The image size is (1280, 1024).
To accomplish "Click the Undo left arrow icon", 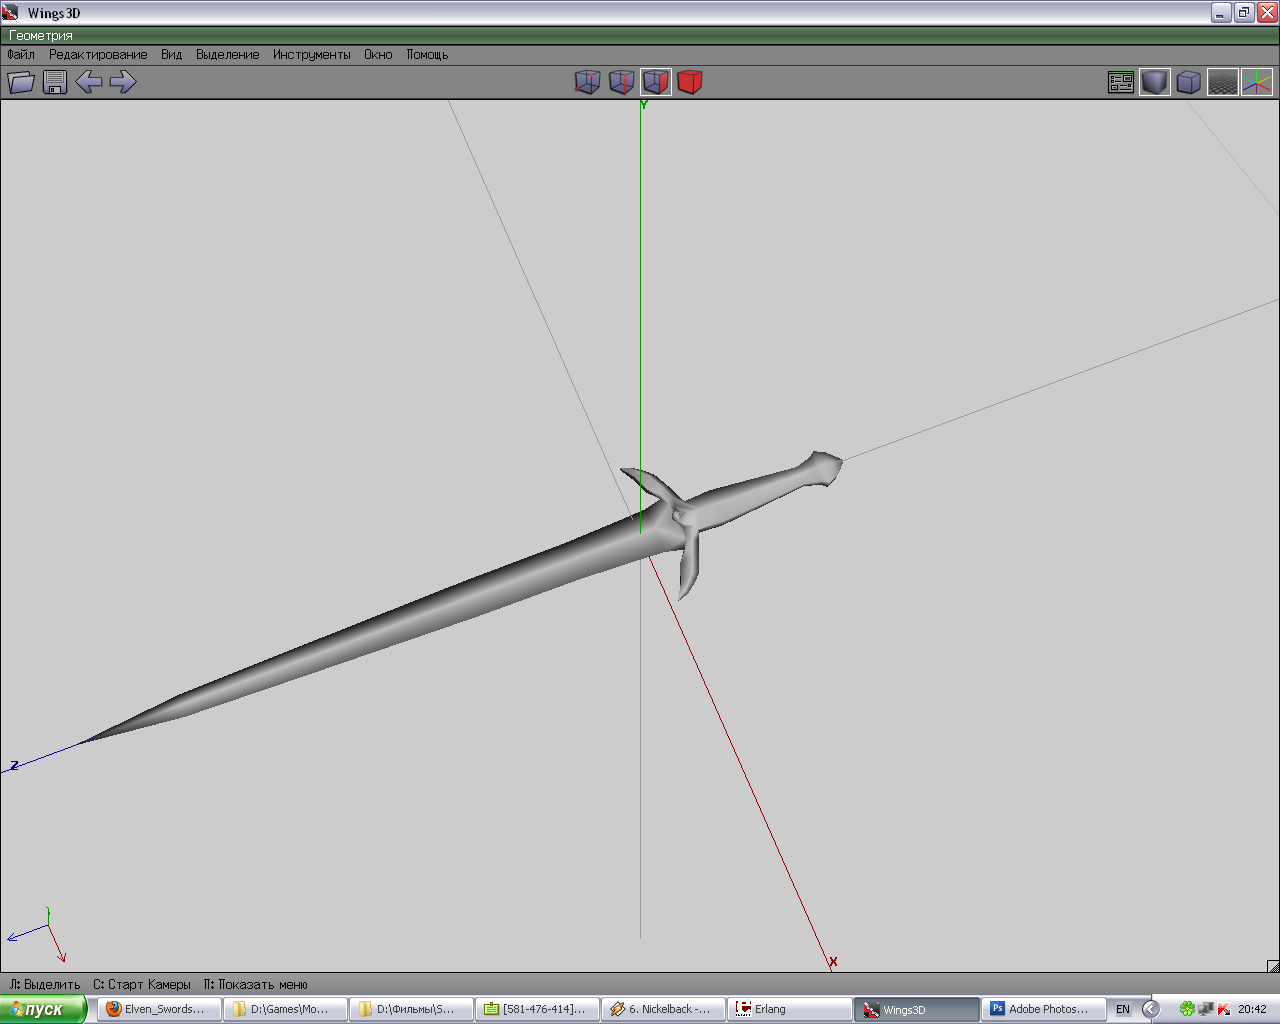I will point(89,82).
